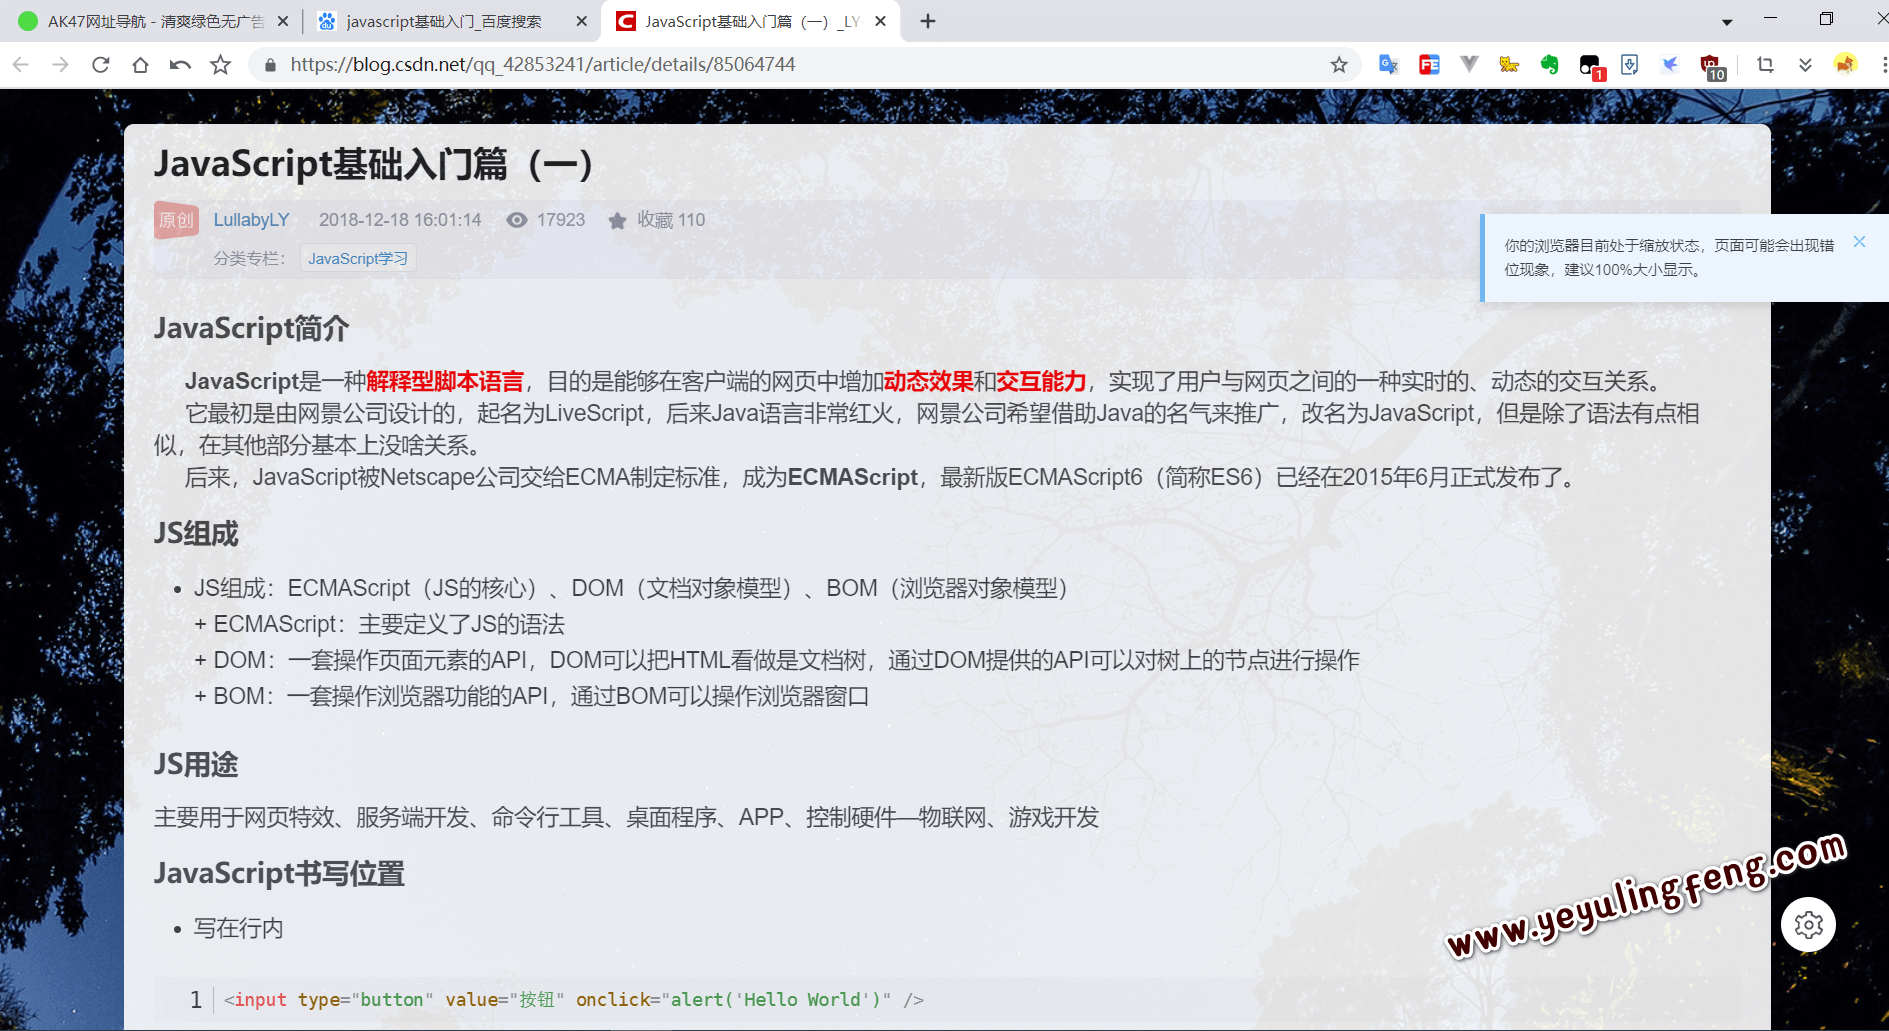Click the JavaScript简介 heading

pyautogui.click(x=252, y=329)
